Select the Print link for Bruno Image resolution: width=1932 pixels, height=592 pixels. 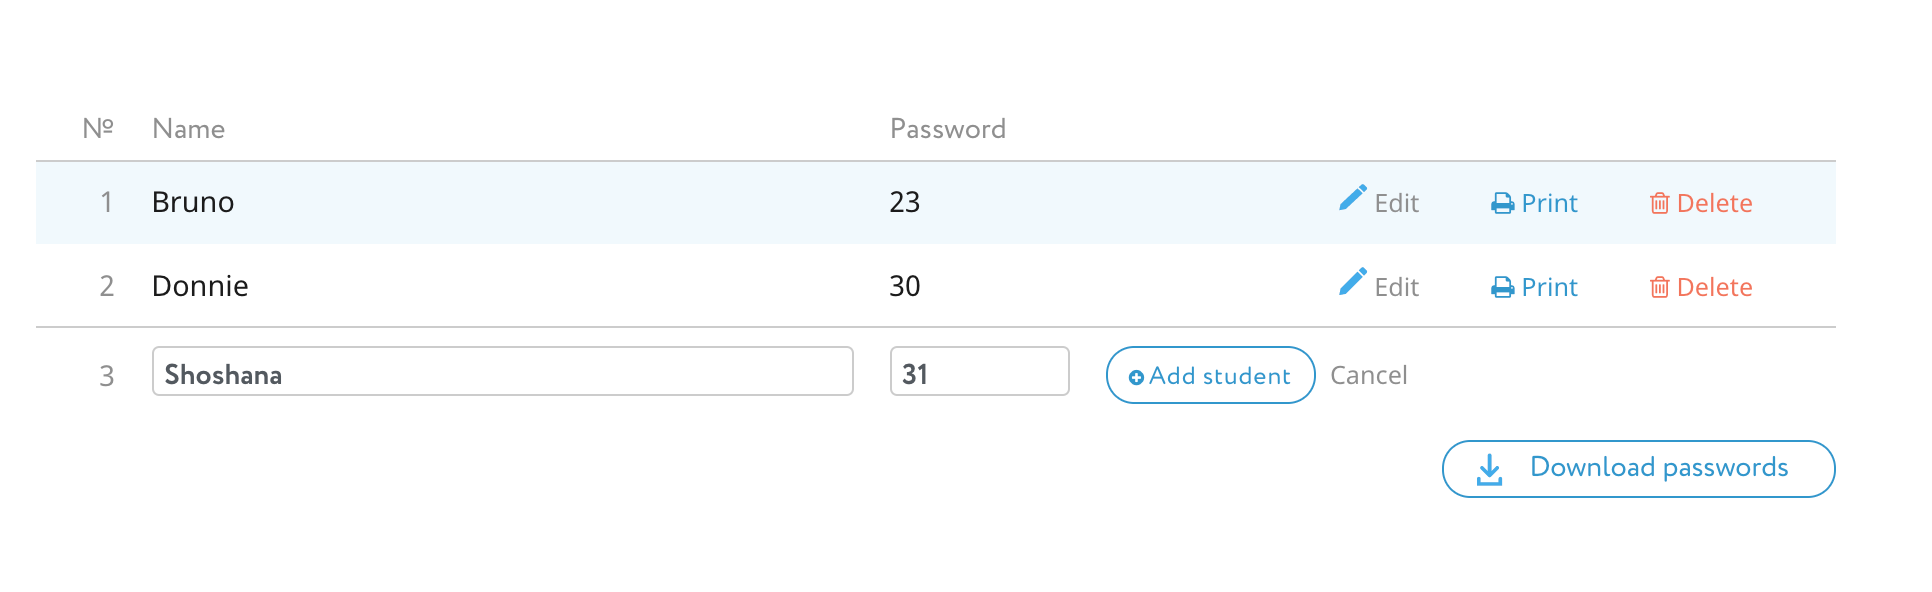click(x=1549, y=204)
